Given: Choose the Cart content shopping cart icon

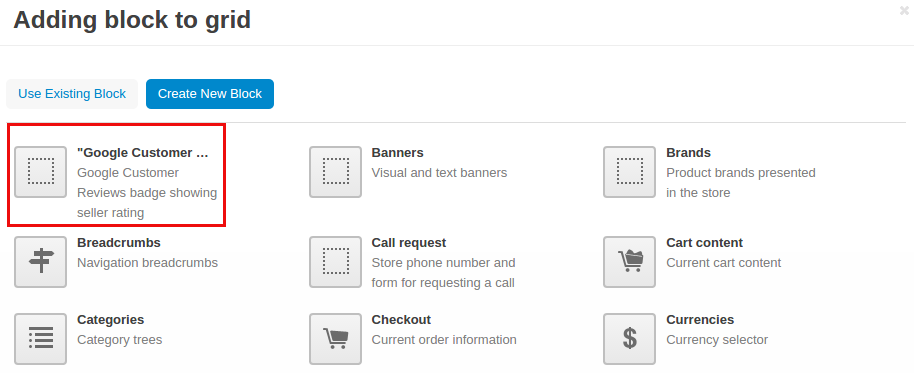Looking at the screenshot, I should (630, 262).
